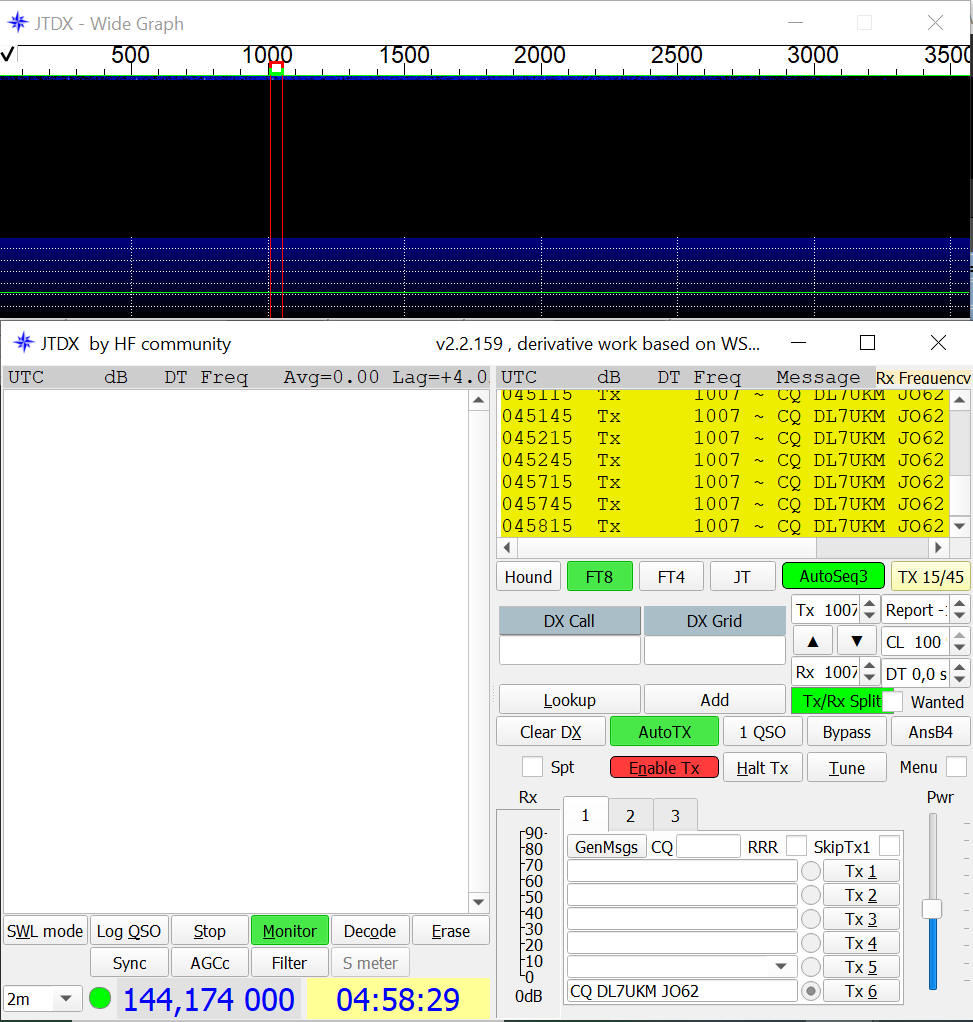Open the 2m band dropdown
This screenshot has height=1022, width=973.
[67, 998]
